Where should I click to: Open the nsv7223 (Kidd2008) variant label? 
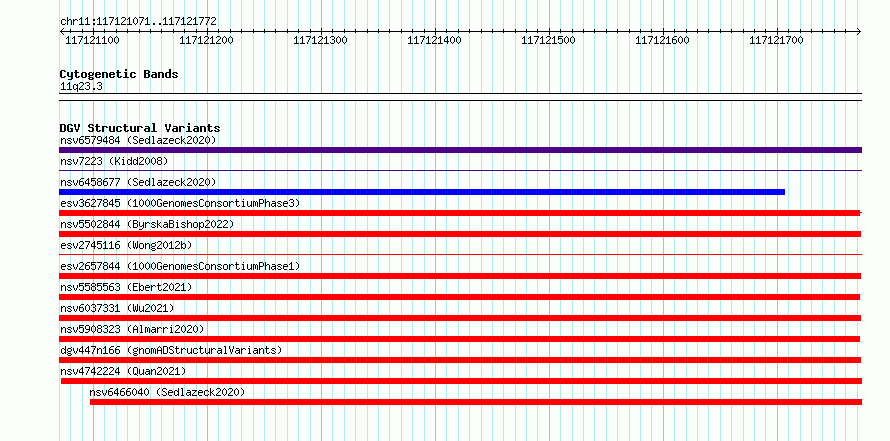[114, 161]
